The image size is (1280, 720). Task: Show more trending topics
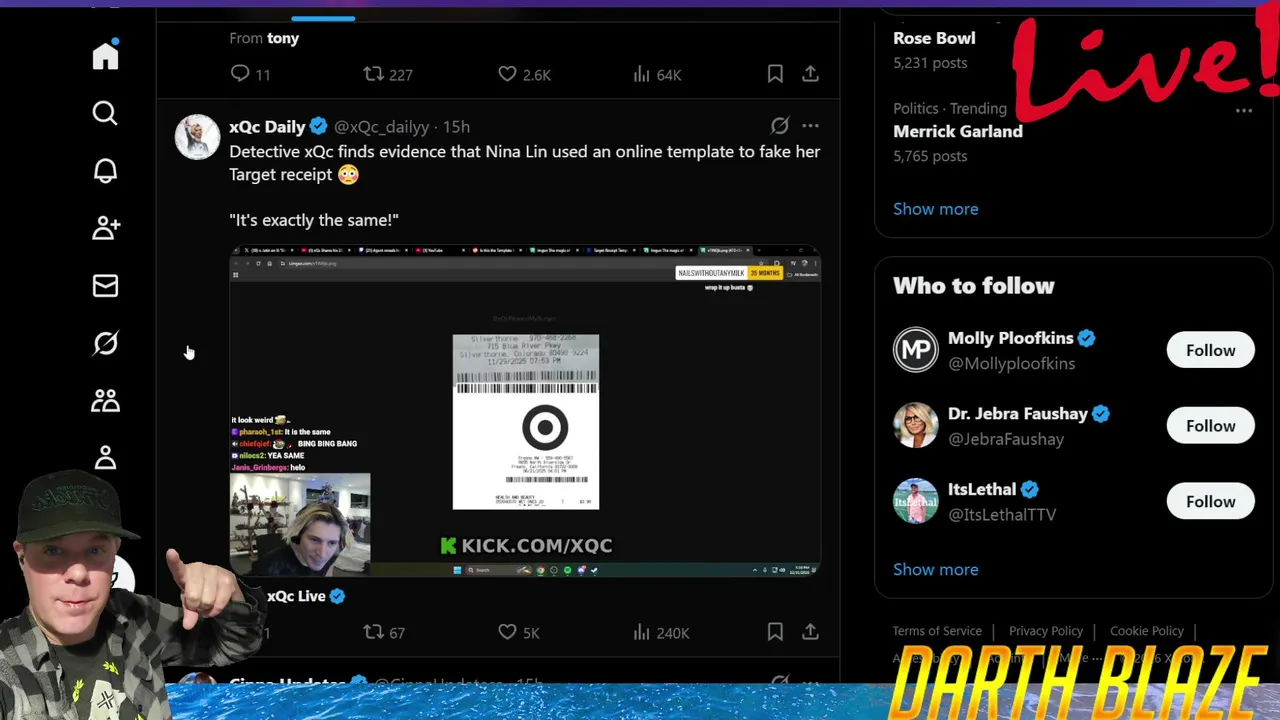[936, 209]
